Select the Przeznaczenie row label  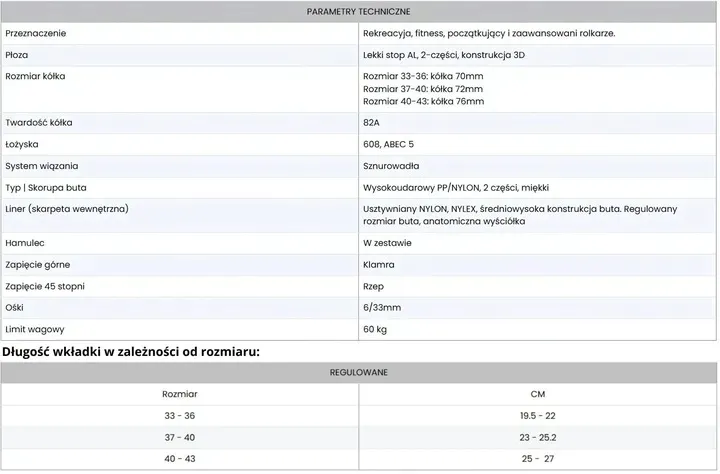click(x=36, y=33)
